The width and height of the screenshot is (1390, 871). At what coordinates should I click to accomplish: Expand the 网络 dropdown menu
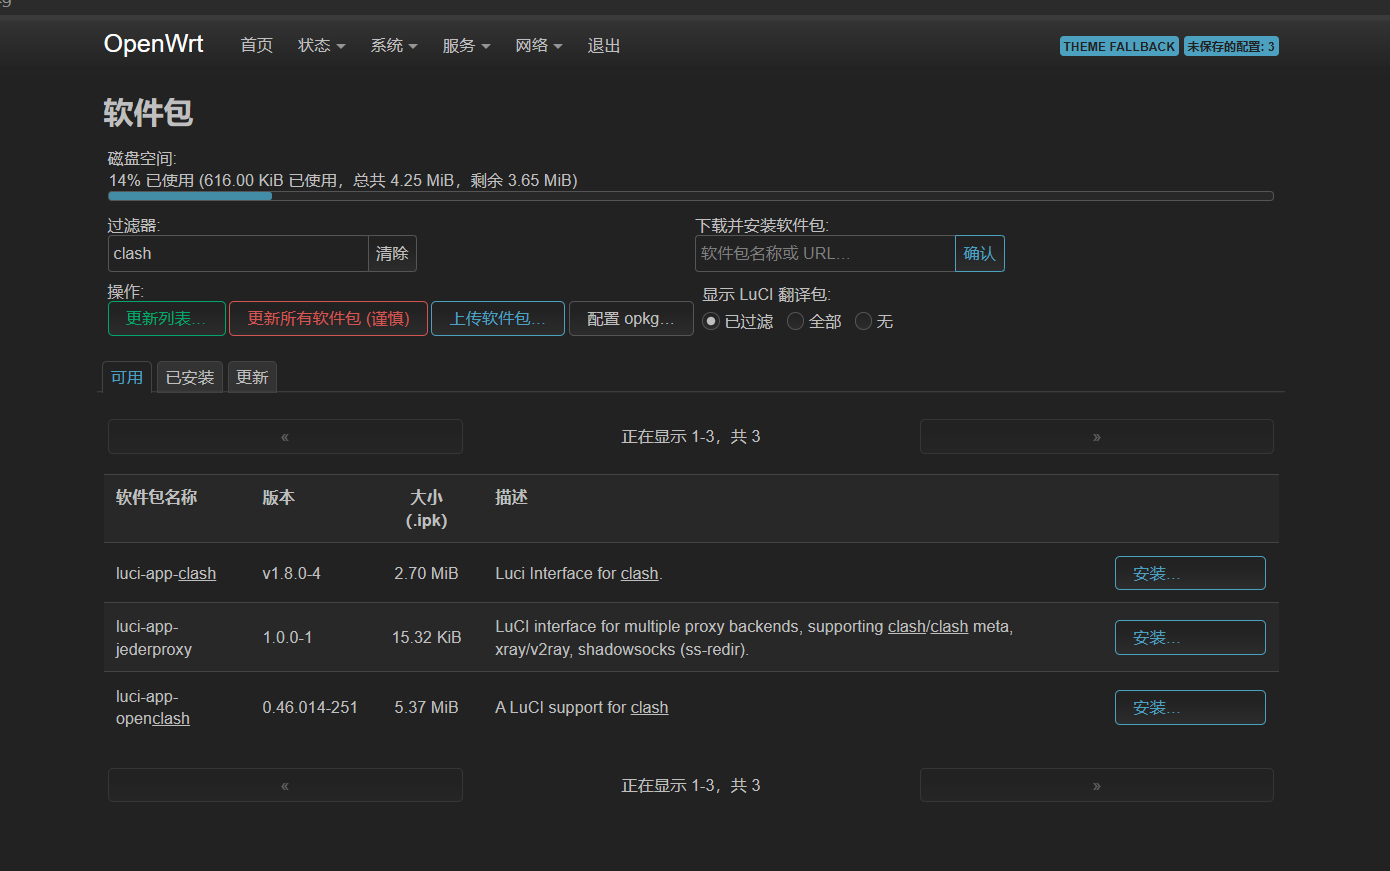pyautogui.click(x=538, y=46)
